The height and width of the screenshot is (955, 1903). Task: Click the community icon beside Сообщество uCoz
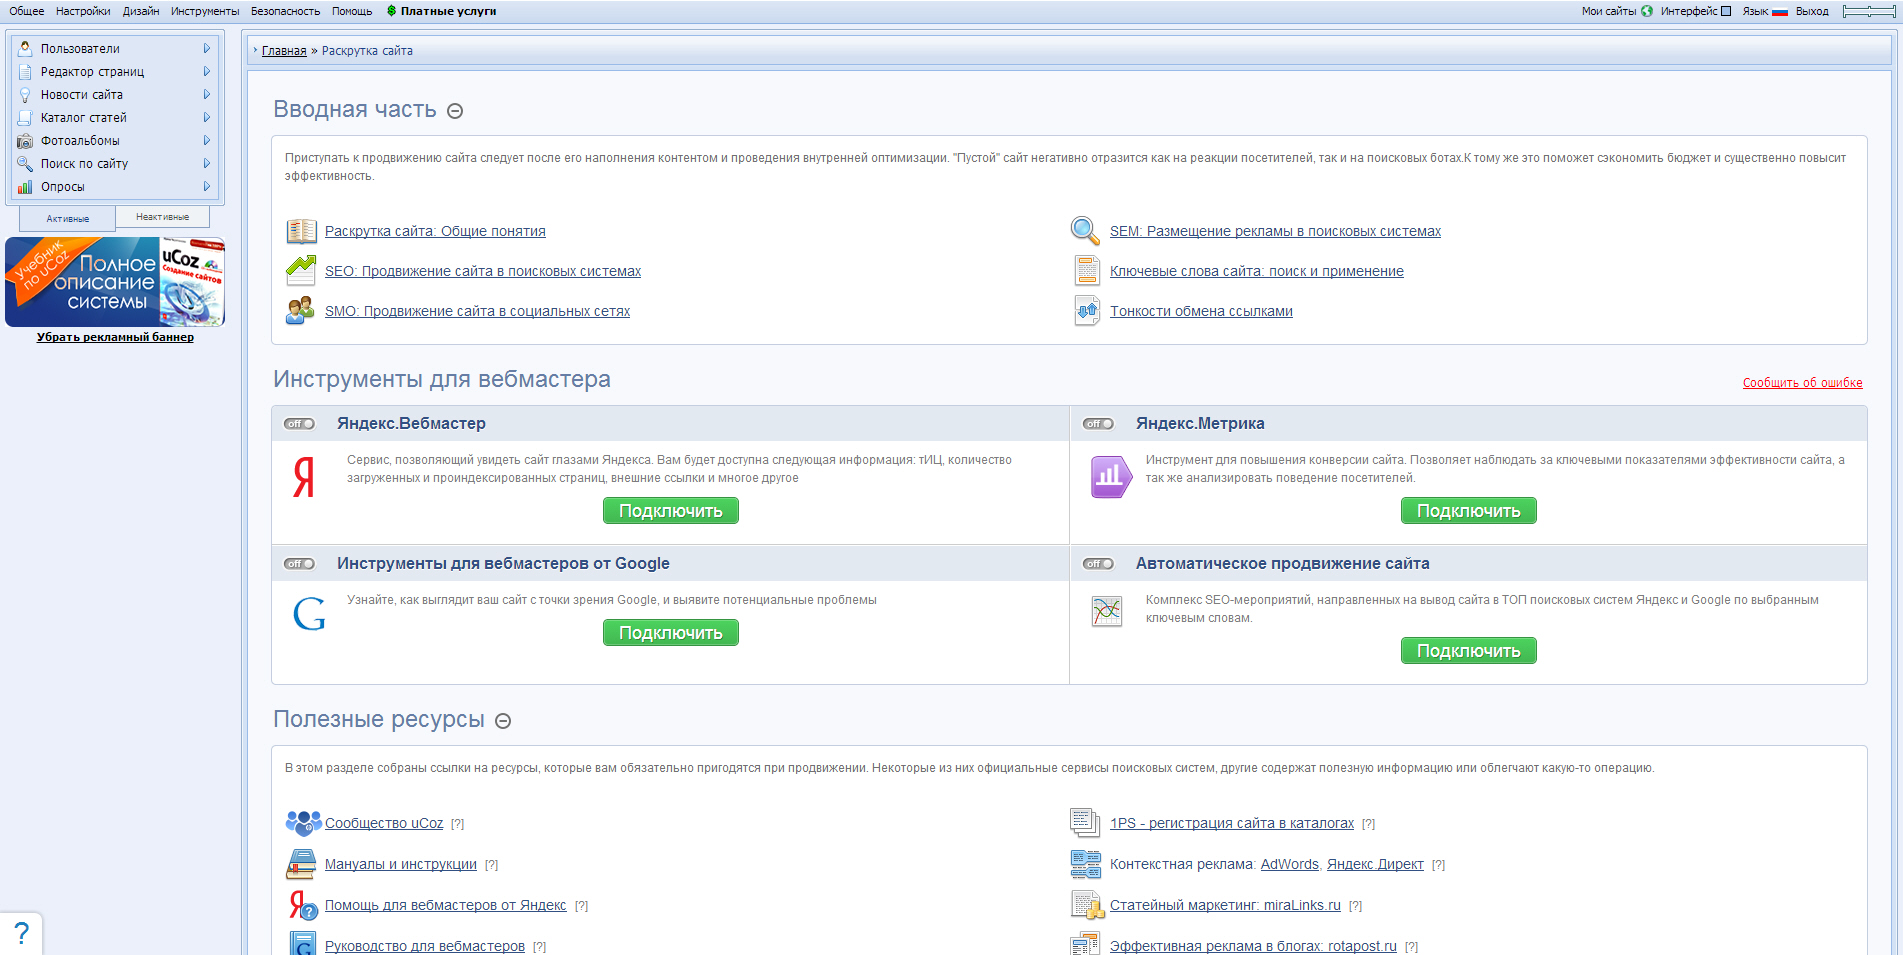pos(303,823)
